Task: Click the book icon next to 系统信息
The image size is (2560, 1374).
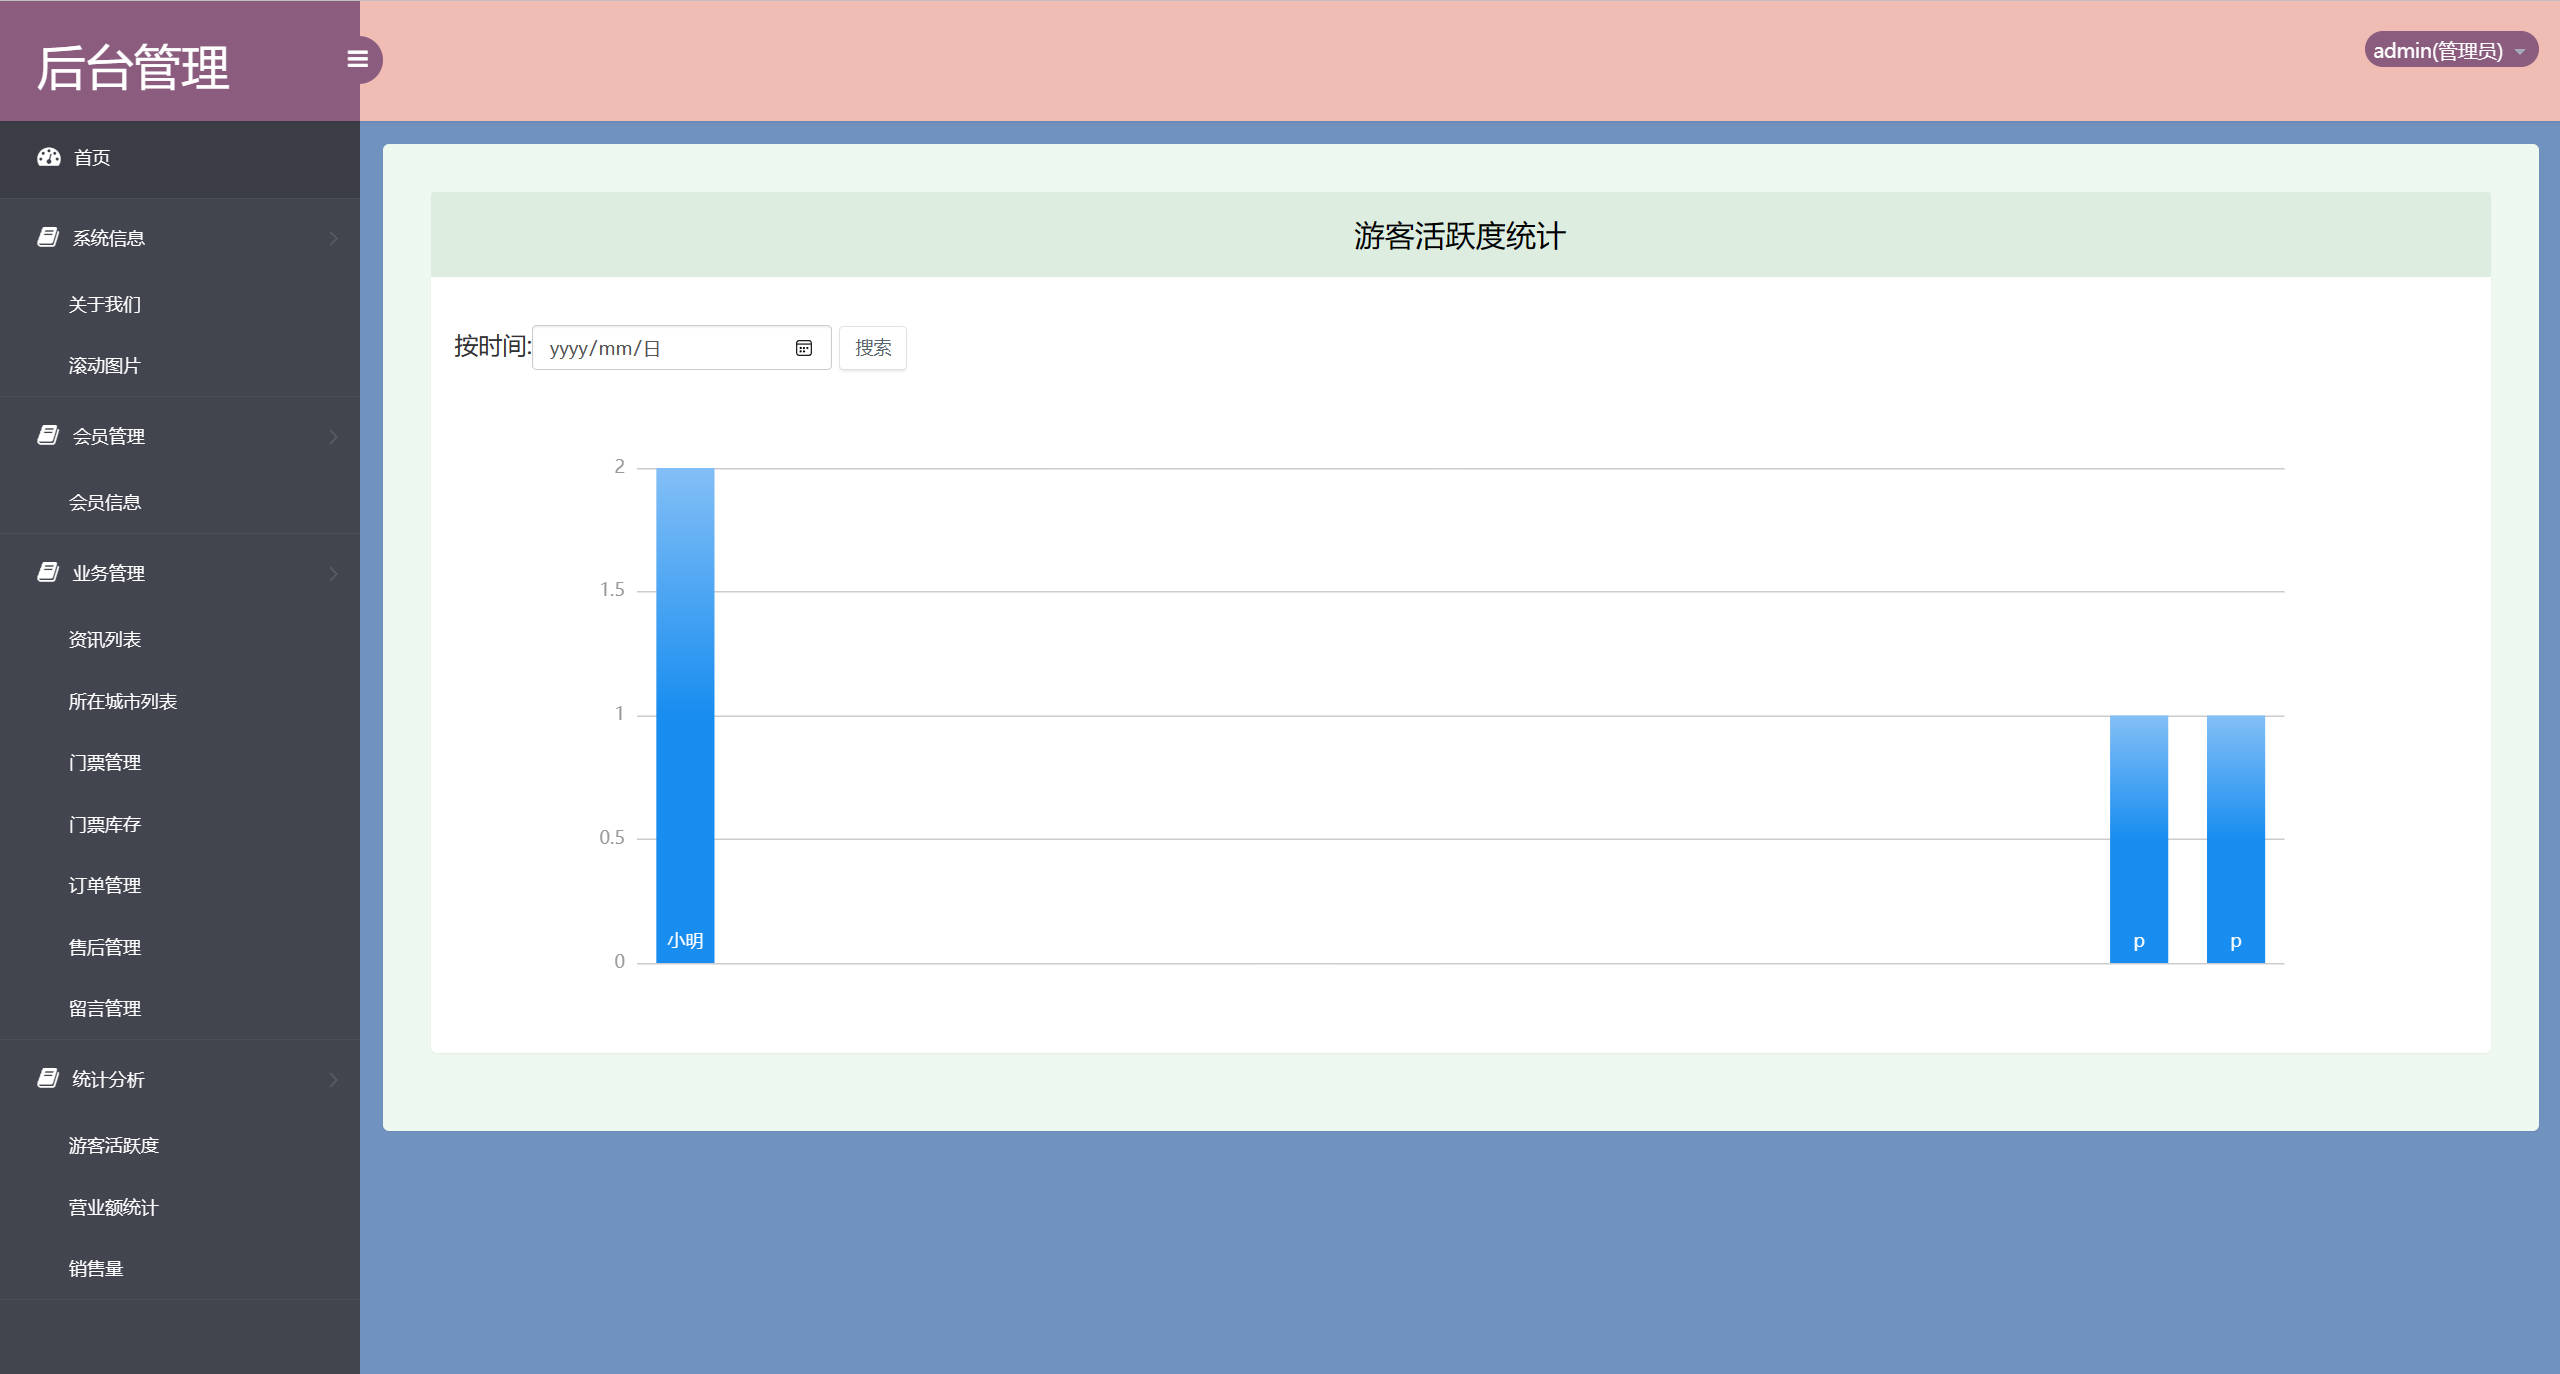Action: coord(47,237)
